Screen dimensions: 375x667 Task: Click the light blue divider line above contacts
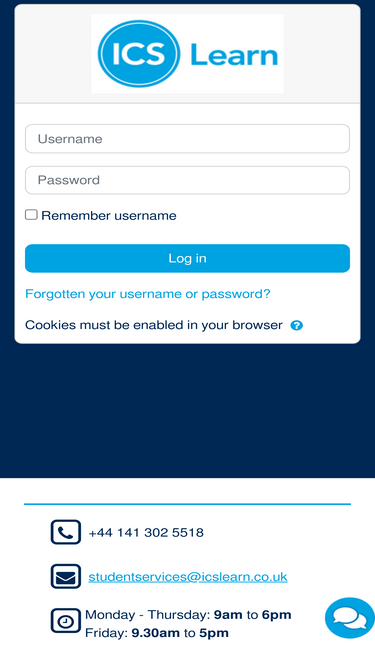pos(187,504)
